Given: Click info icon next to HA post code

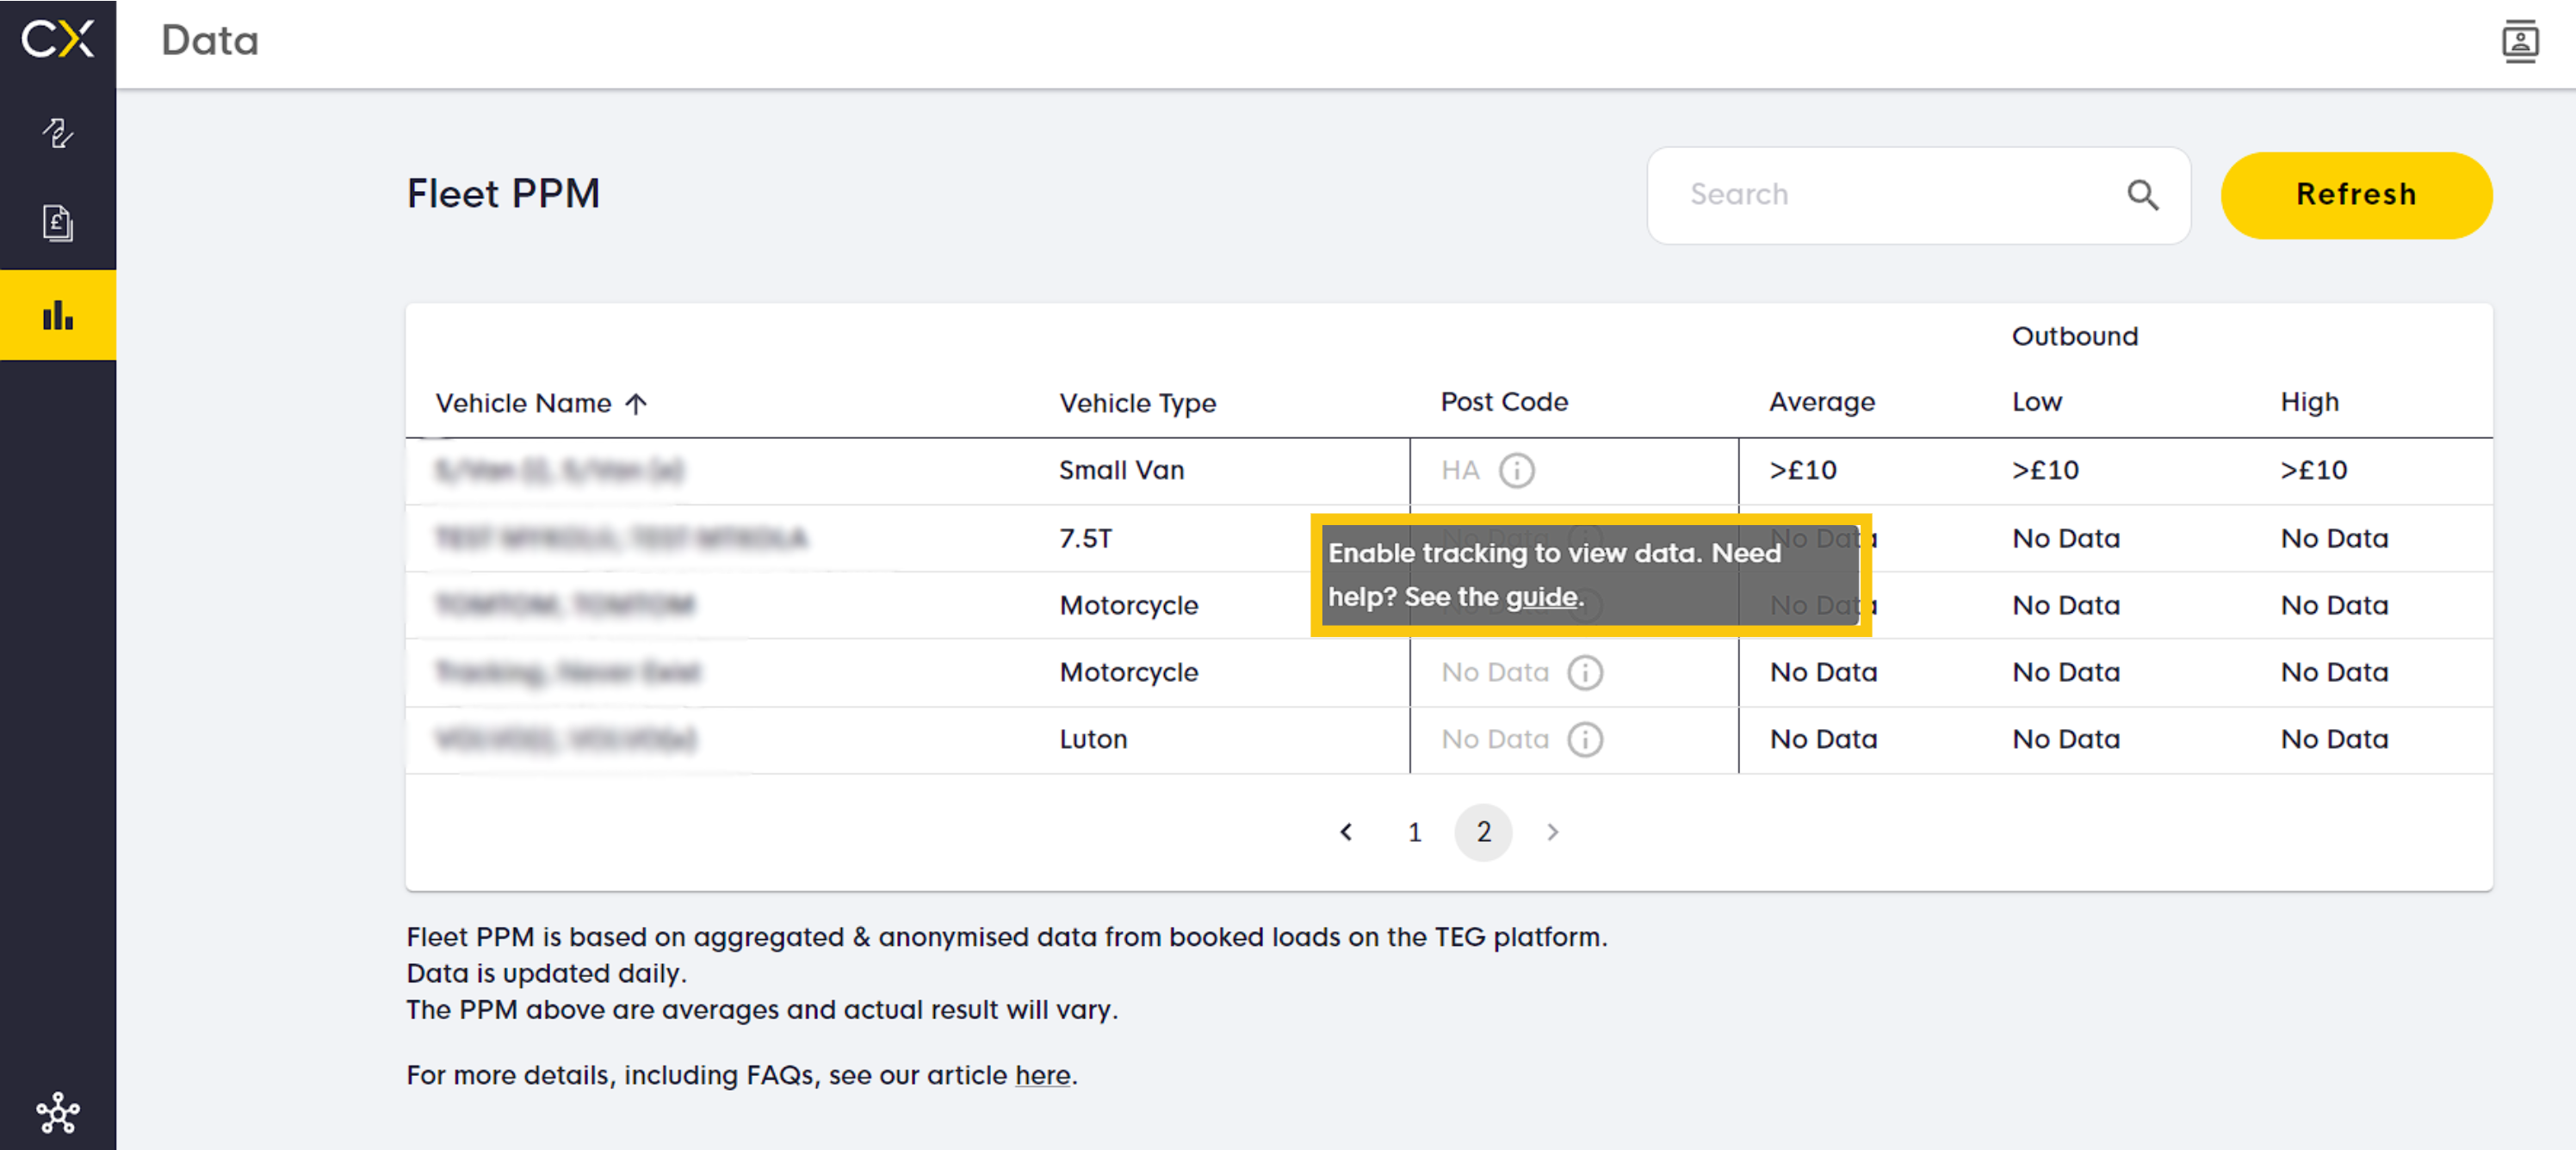Looking at the screenshot, I should (1516, 470).
